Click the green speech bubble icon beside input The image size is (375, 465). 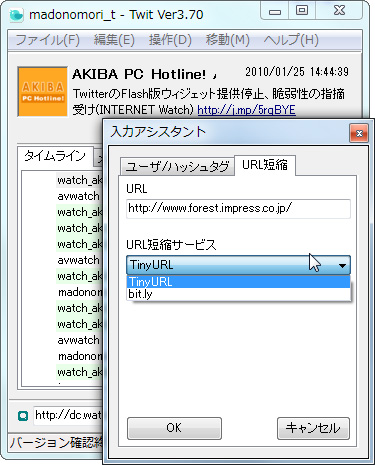23,416
